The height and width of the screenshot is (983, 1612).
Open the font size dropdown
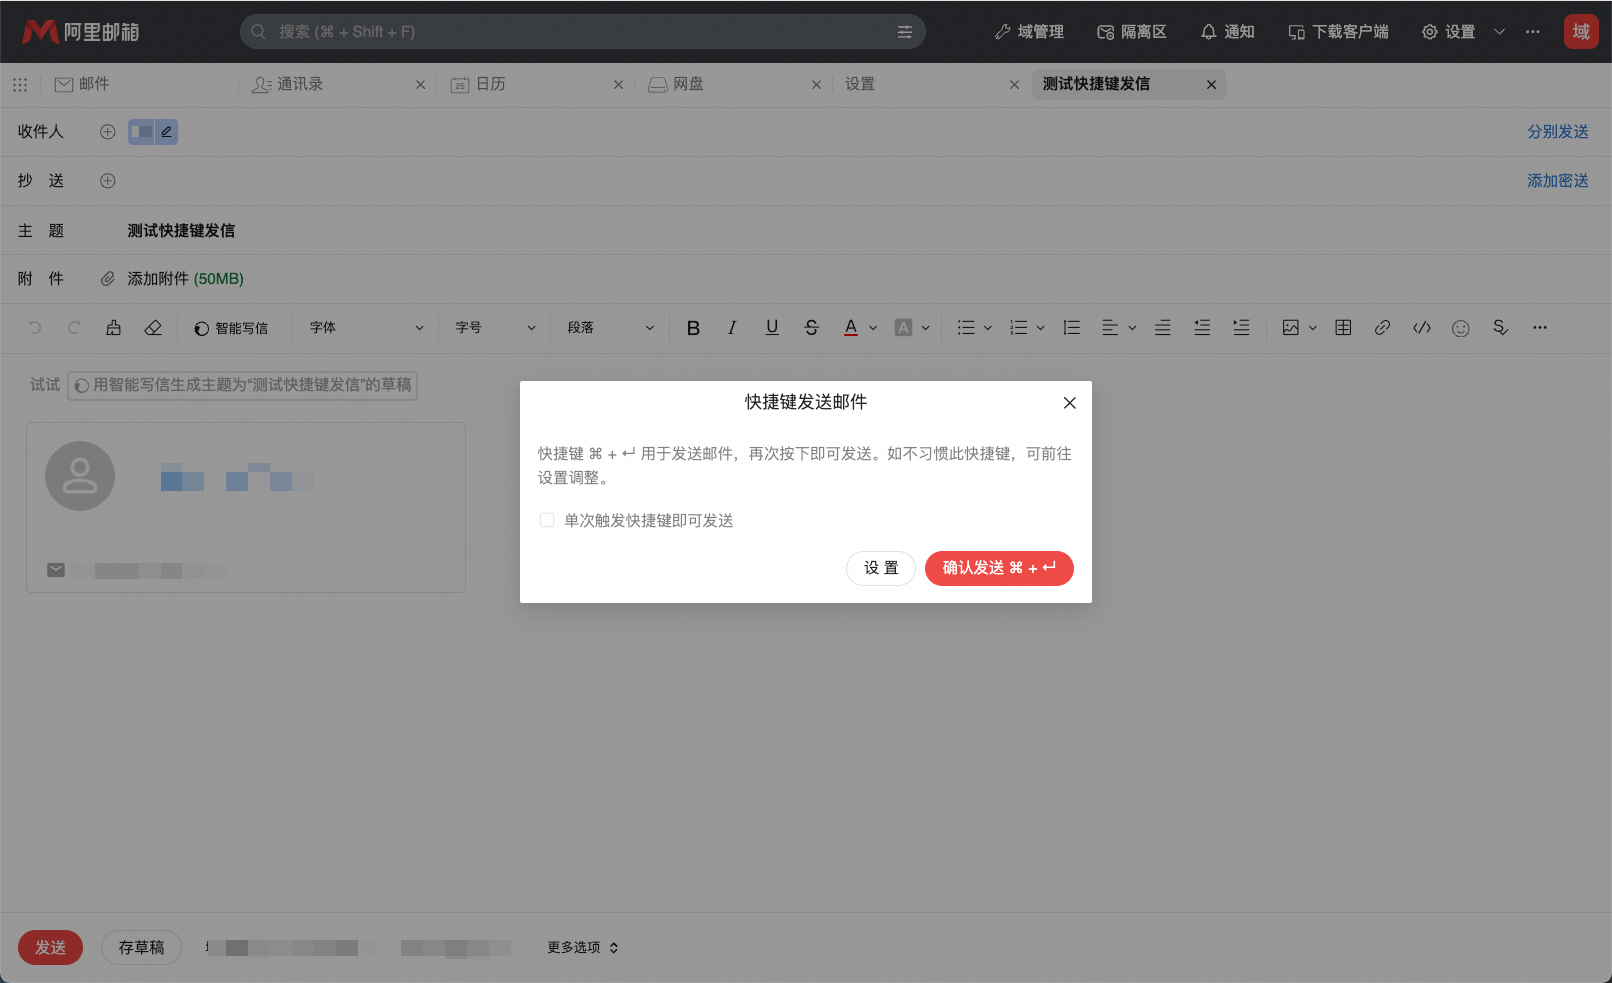tap(495, 328)
